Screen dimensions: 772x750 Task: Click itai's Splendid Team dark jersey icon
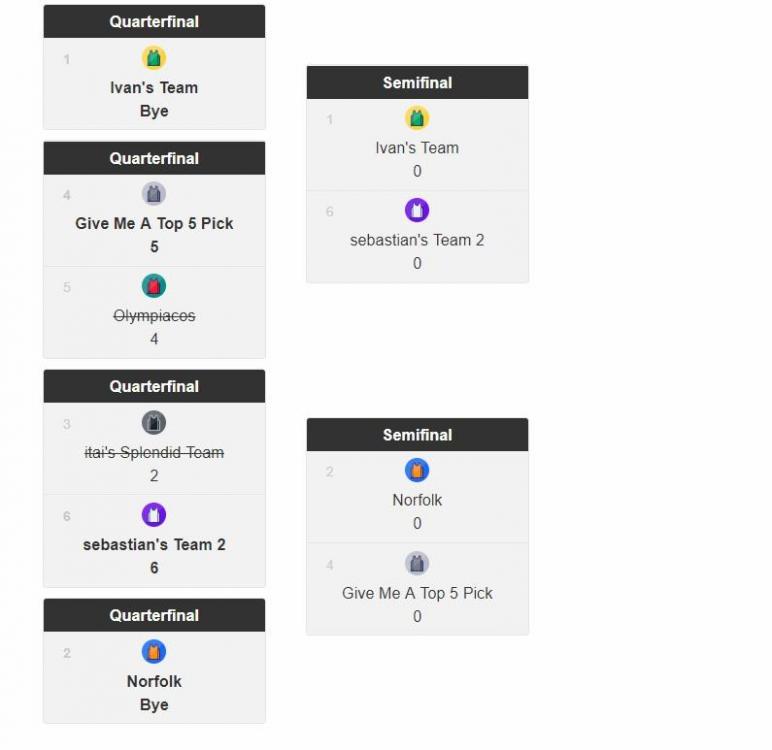point(154,422)
